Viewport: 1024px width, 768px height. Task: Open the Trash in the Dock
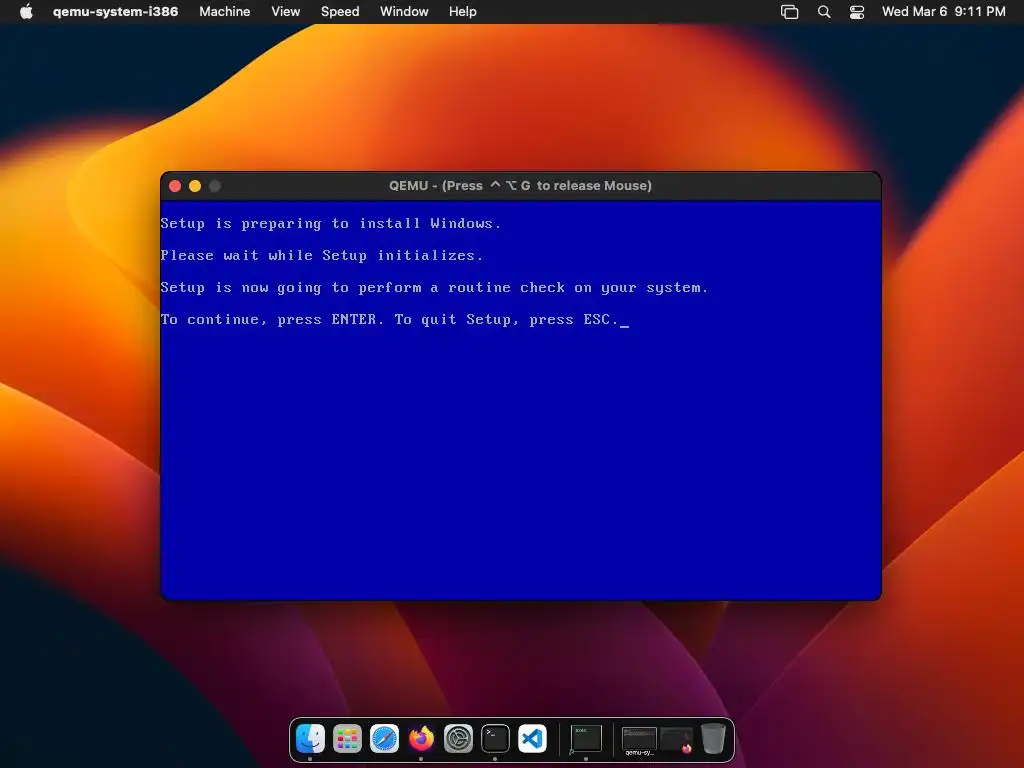point(713,739)
